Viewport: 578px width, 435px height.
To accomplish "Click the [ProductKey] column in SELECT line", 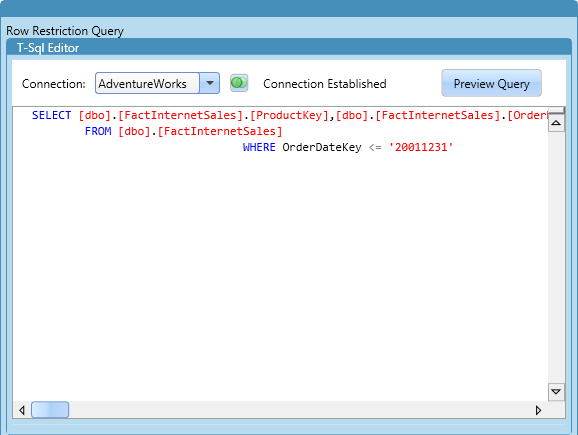I will click(x=289, y=115).
